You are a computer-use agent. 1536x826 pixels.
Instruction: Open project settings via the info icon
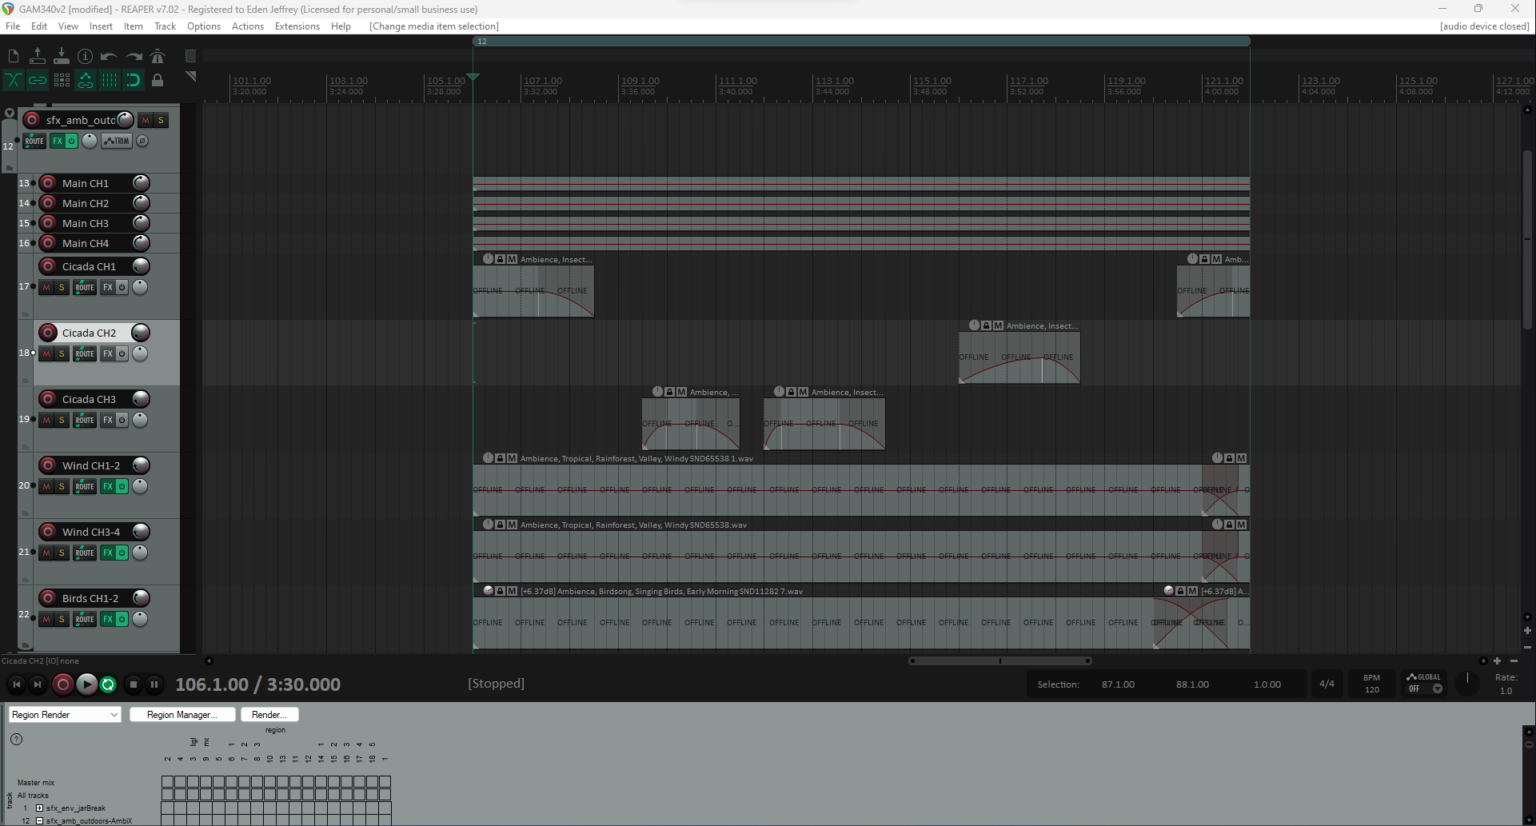[x=85, y=56]
